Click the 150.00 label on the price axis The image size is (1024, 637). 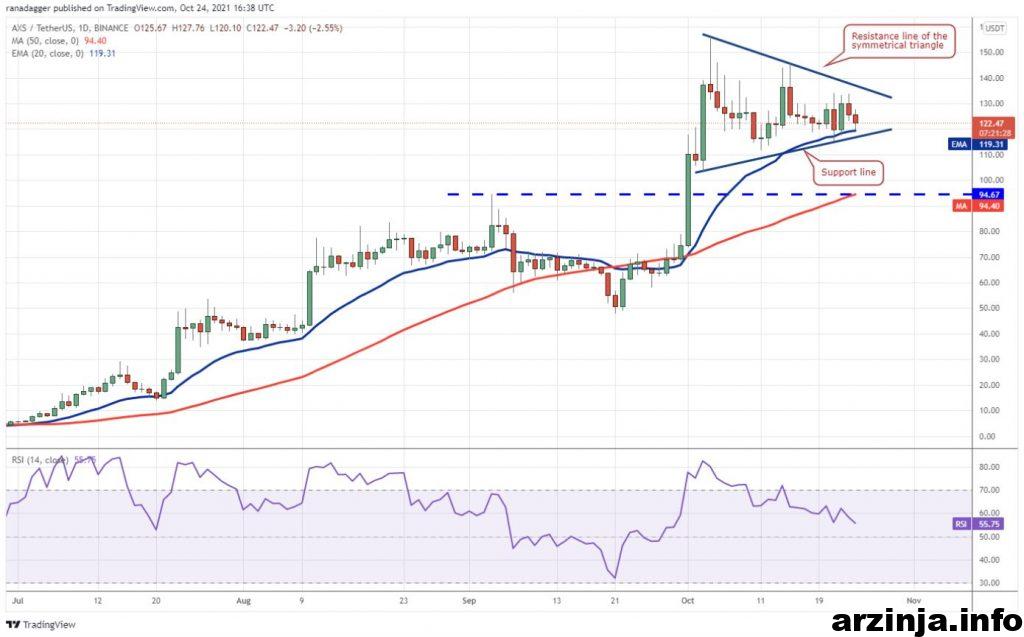992,52
